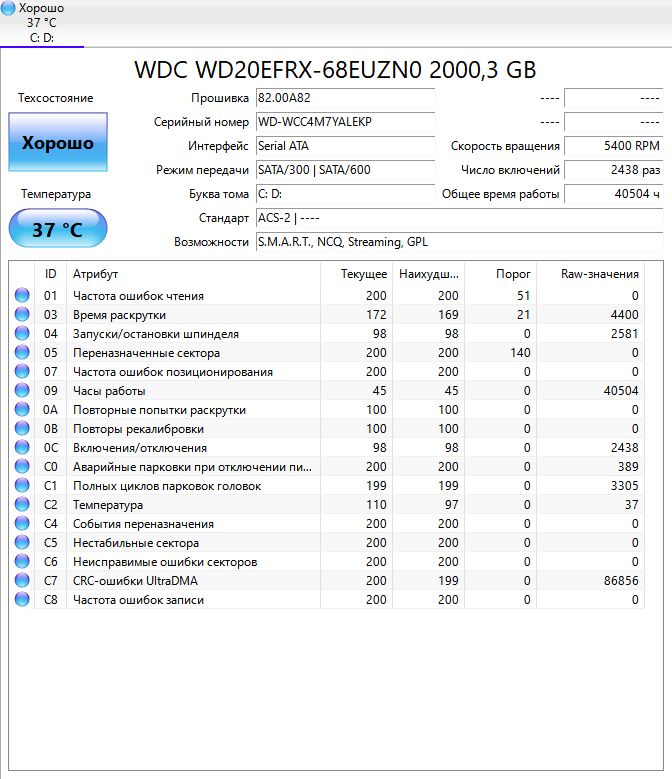672x779 pixels.
Task: Click the Режим передачи field SATA/300 | SATA/600
Action: [x=345, y=170]
